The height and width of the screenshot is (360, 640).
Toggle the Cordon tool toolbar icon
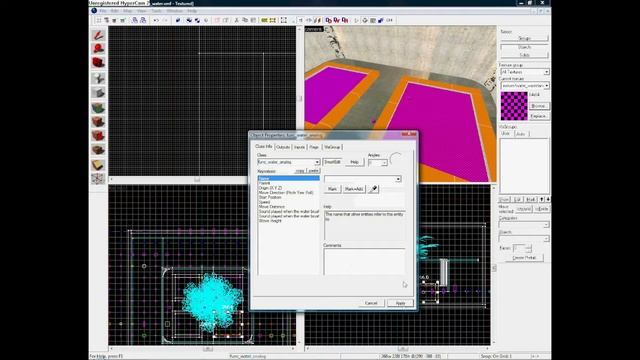[264, 20]
